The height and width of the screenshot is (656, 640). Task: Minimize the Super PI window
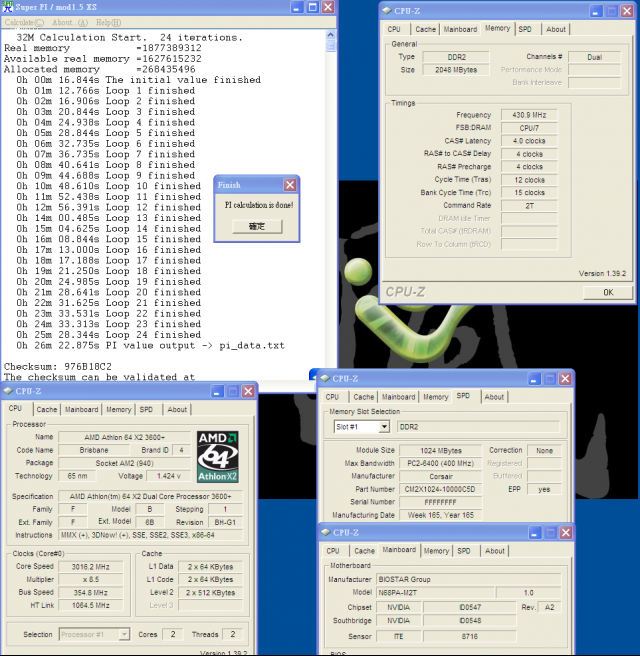coord(297,7)
